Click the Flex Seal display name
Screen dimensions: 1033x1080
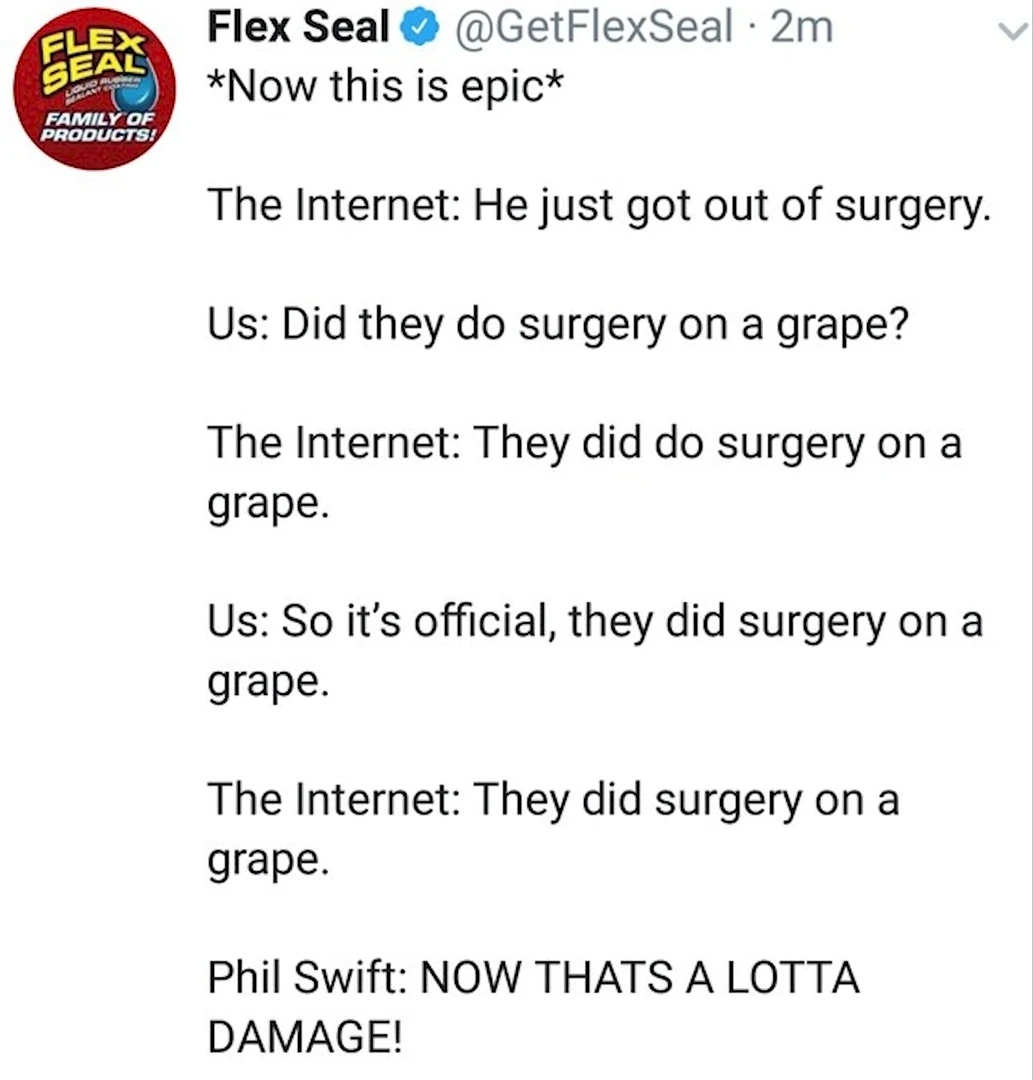pos(297,28)
